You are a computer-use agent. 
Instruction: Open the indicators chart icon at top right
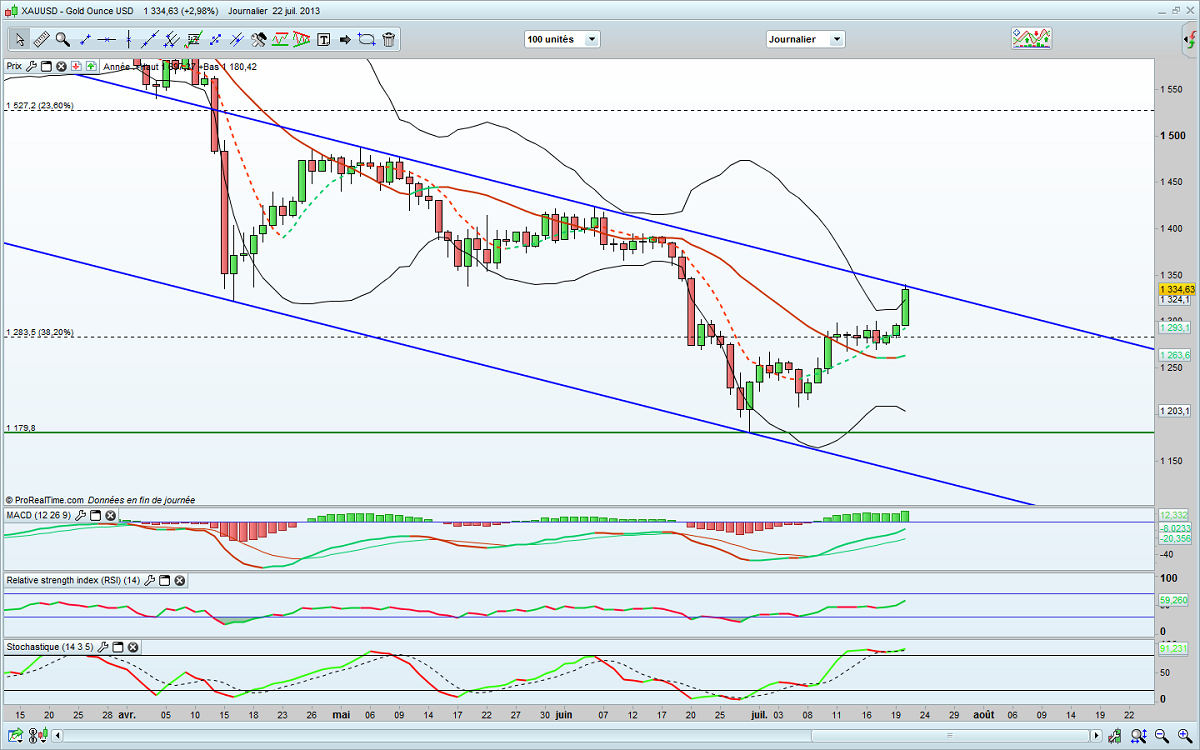click(x=1031, y=38)
